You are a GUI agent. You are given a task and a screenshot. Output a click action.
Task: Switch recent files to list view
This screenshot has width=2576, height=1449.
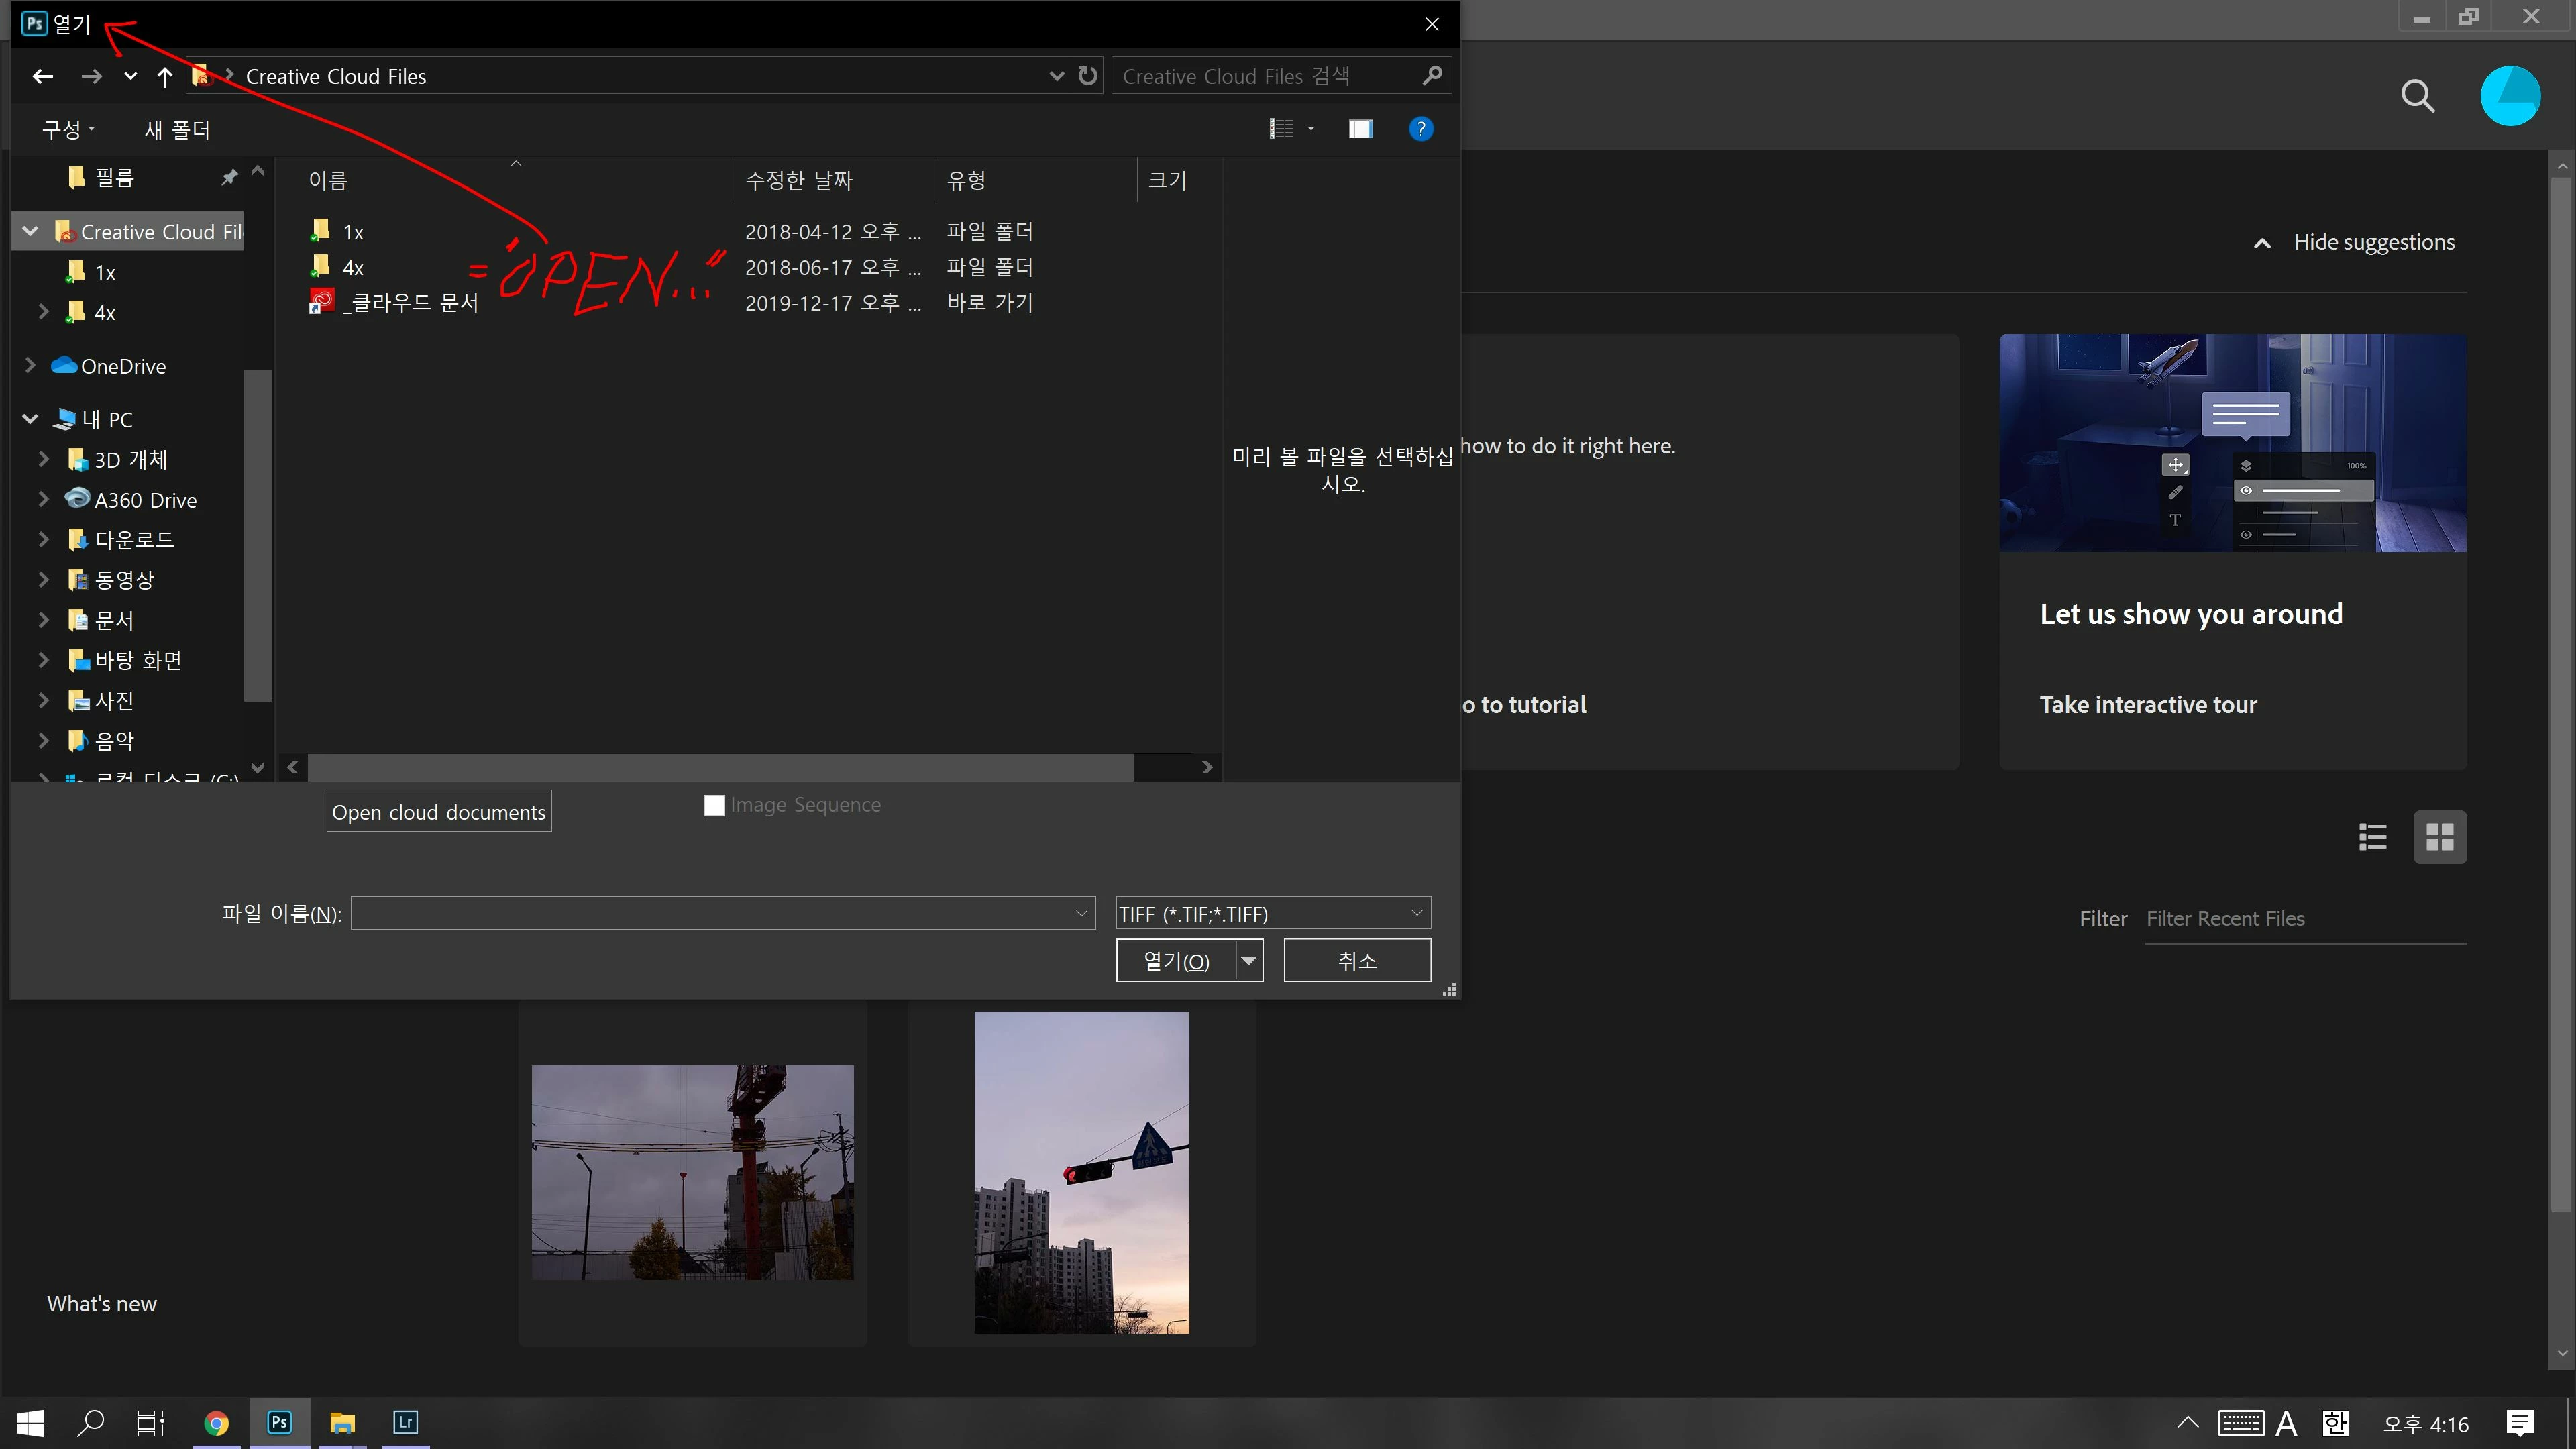pos(2372,837)
